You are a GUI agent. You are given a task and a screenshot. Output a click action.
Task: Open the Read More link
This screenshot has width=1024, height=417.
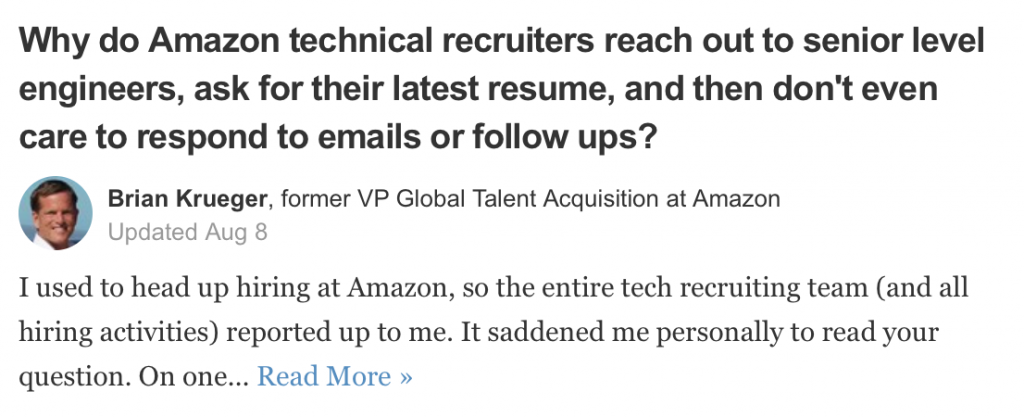point(334,377)
